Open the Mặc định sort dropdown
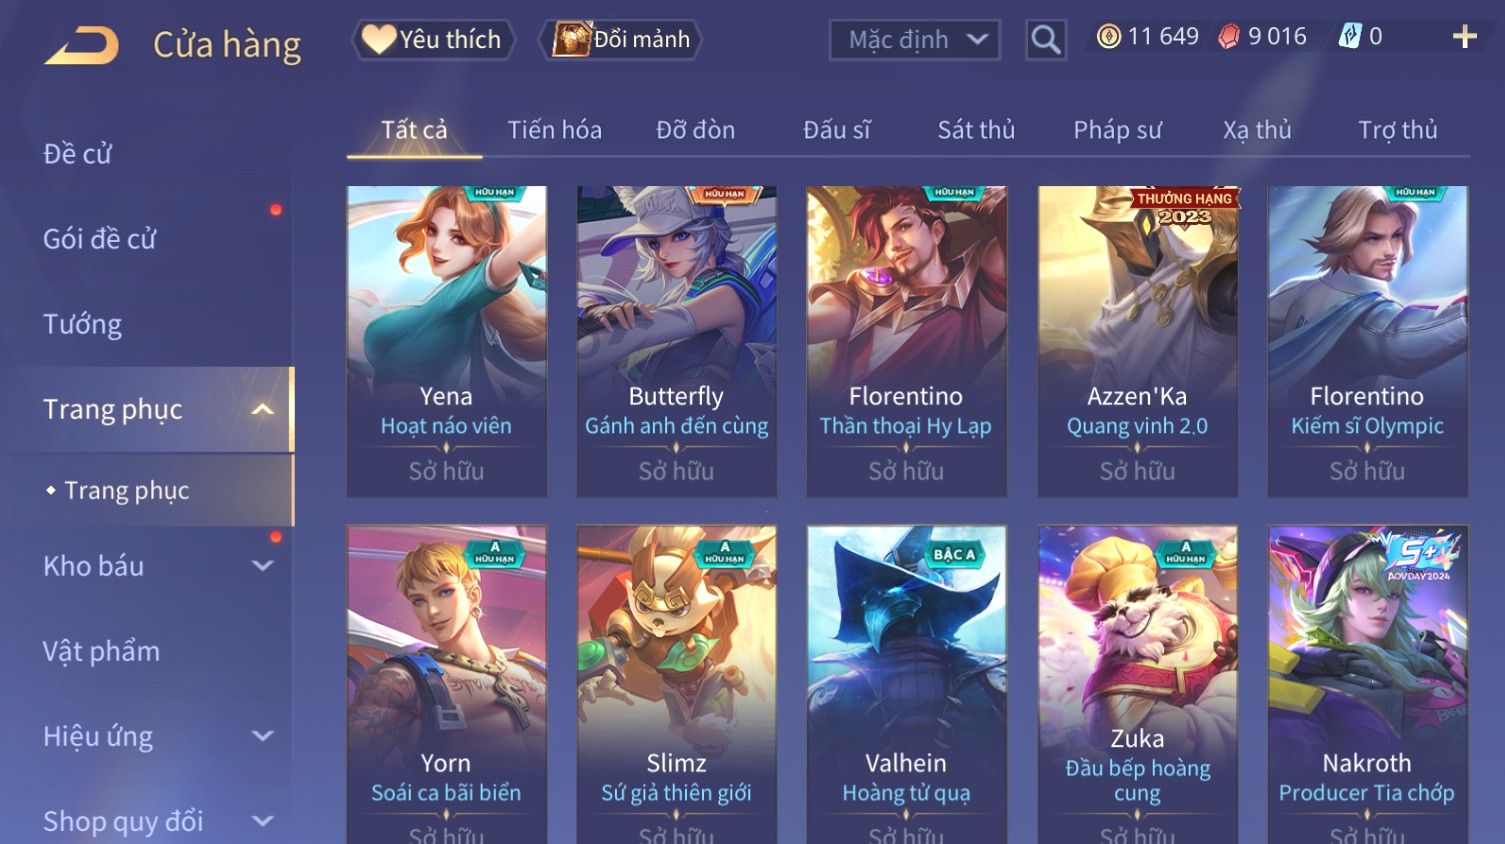The height and width of the screenshot is (844, 1505). pyautogui.click(x=914, y=40)
